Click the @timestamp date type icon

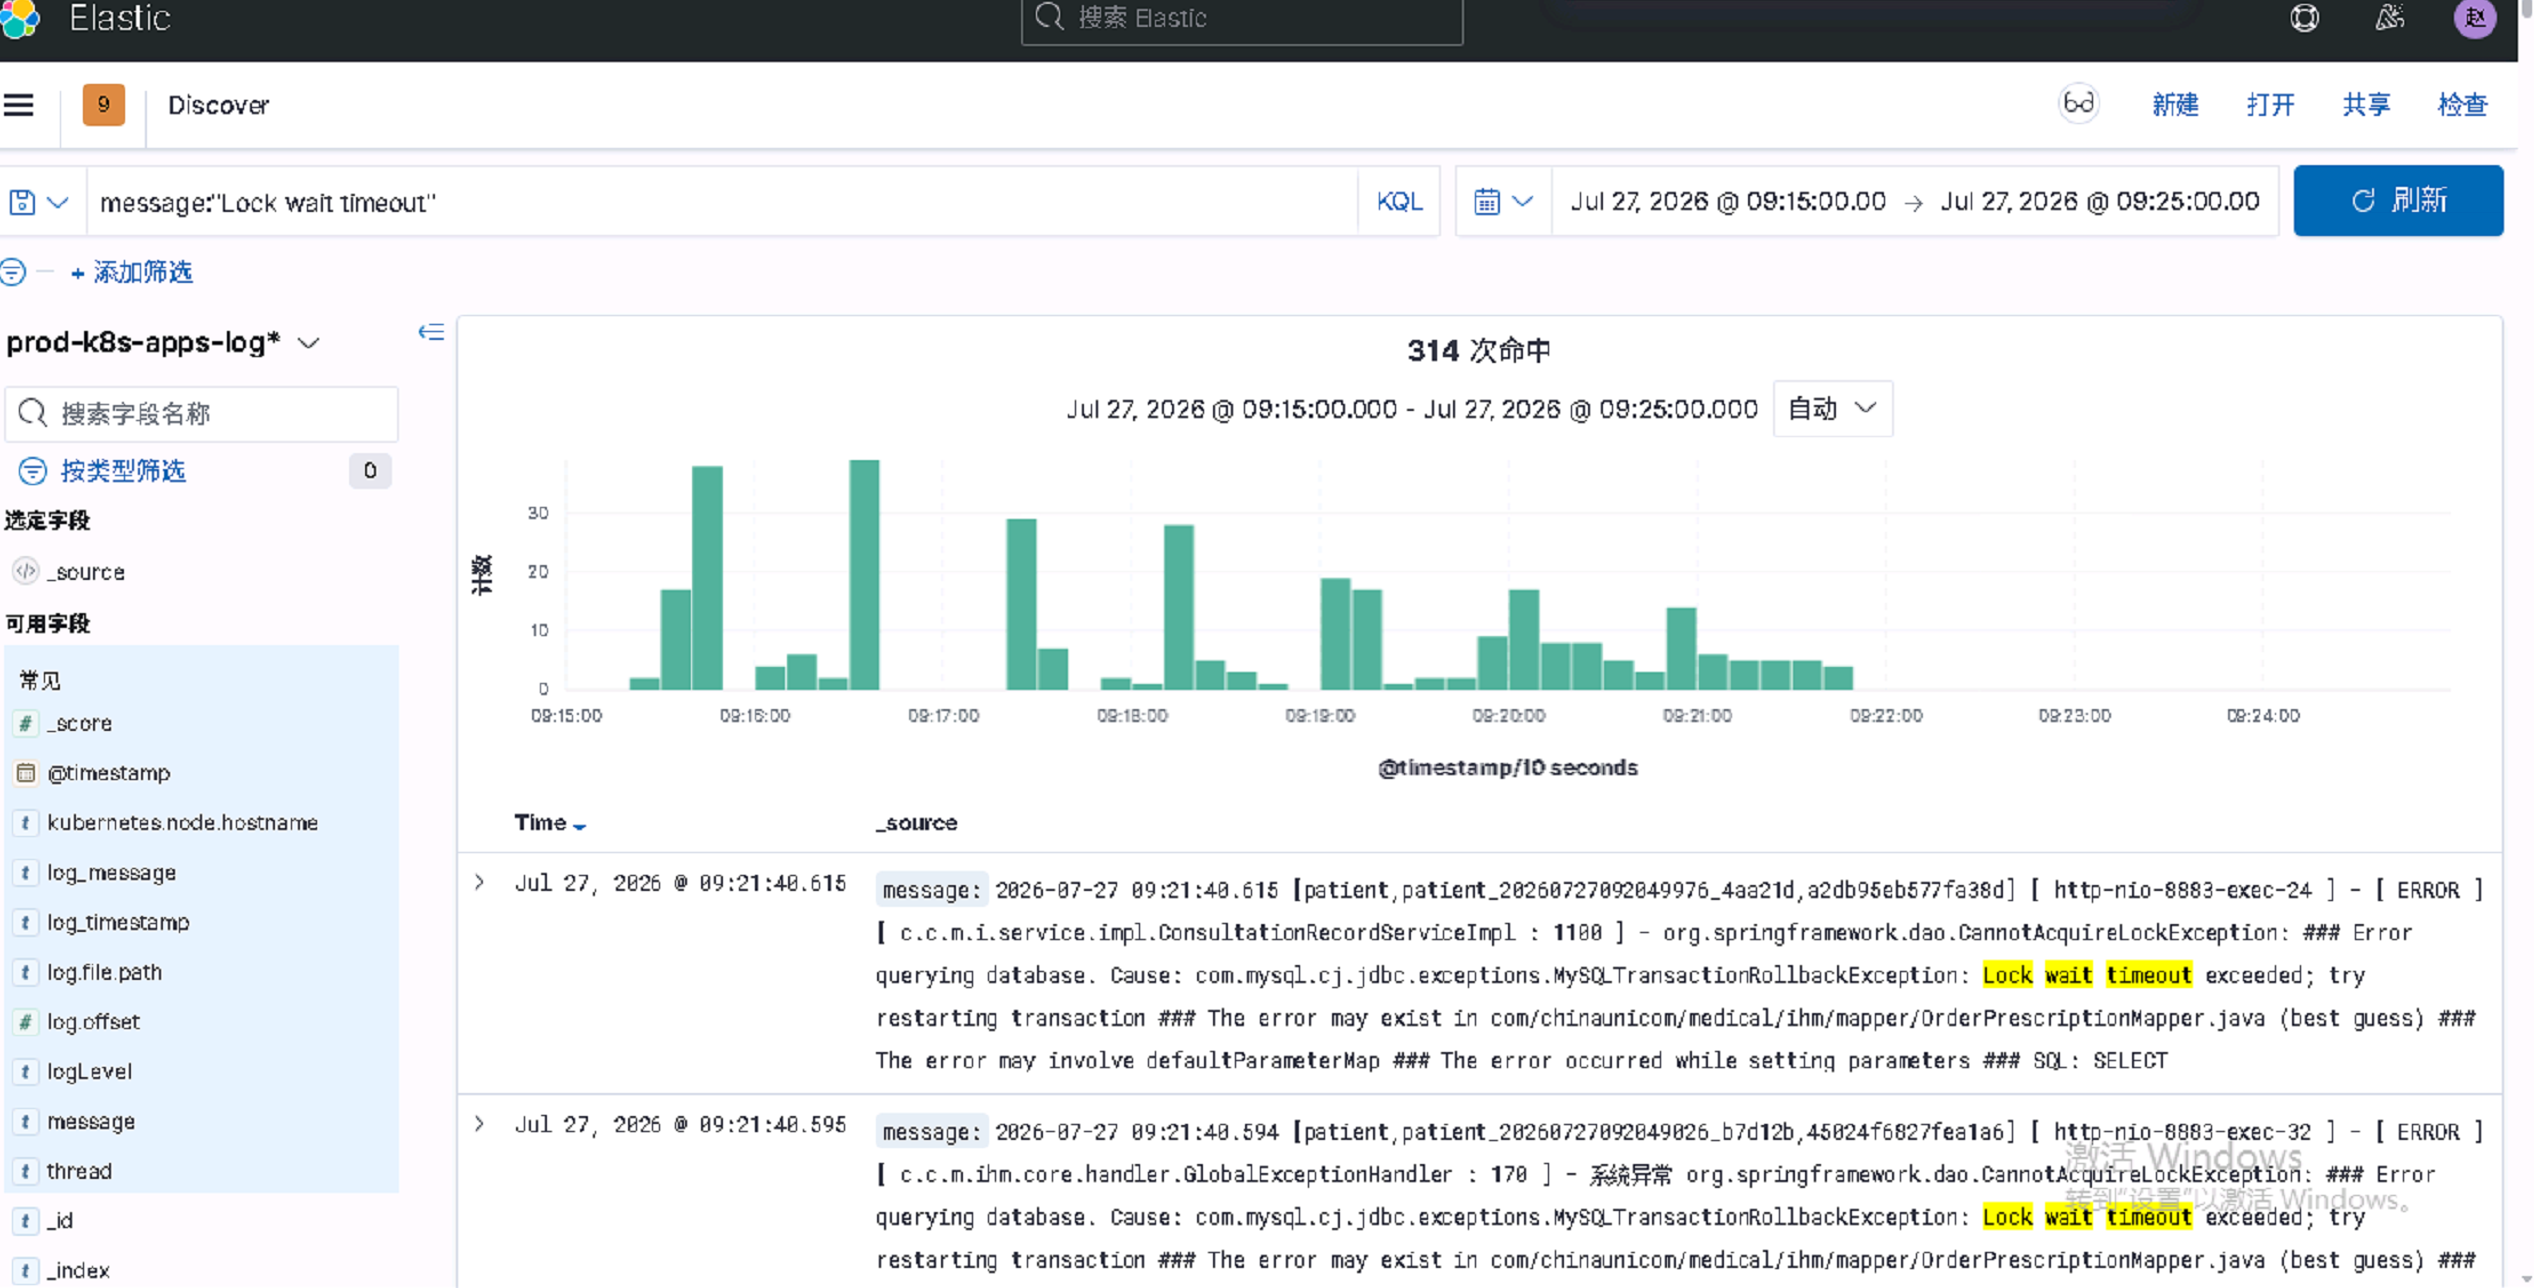click(x=25, y=773)
